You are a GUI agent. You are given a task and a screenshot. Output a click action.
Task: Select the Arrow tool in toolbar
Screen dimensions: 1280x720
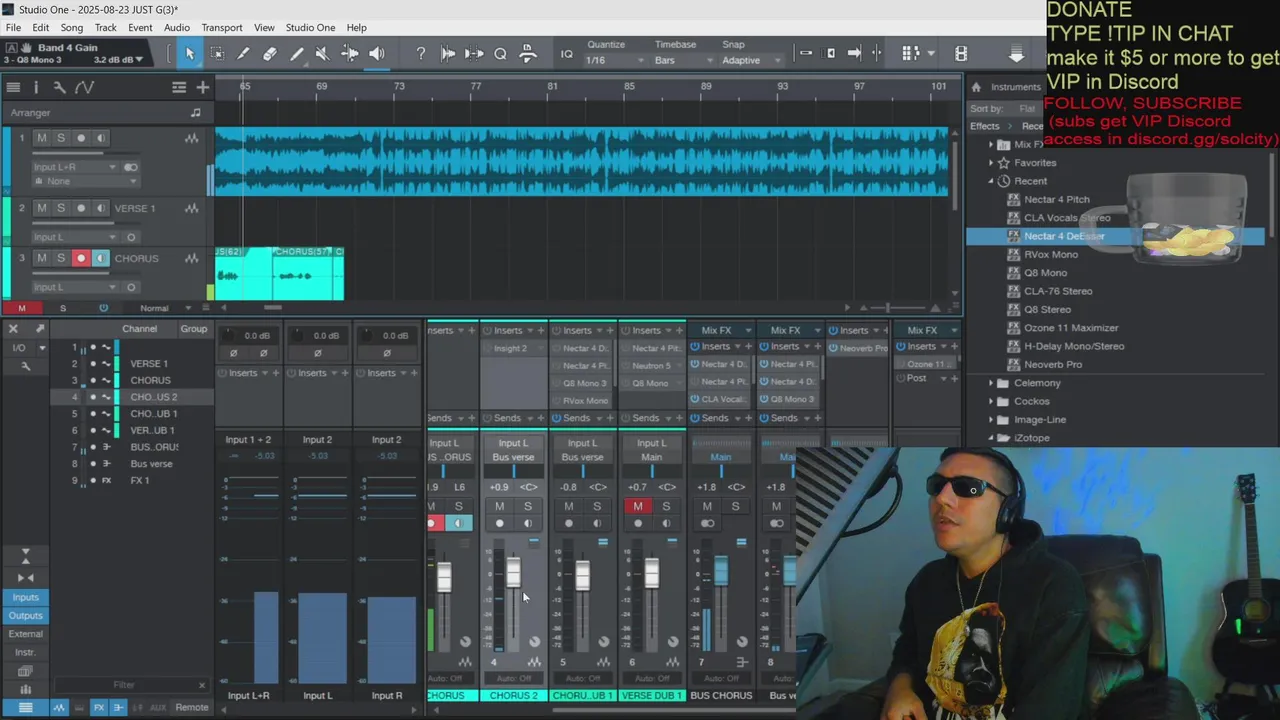(190, 54)
